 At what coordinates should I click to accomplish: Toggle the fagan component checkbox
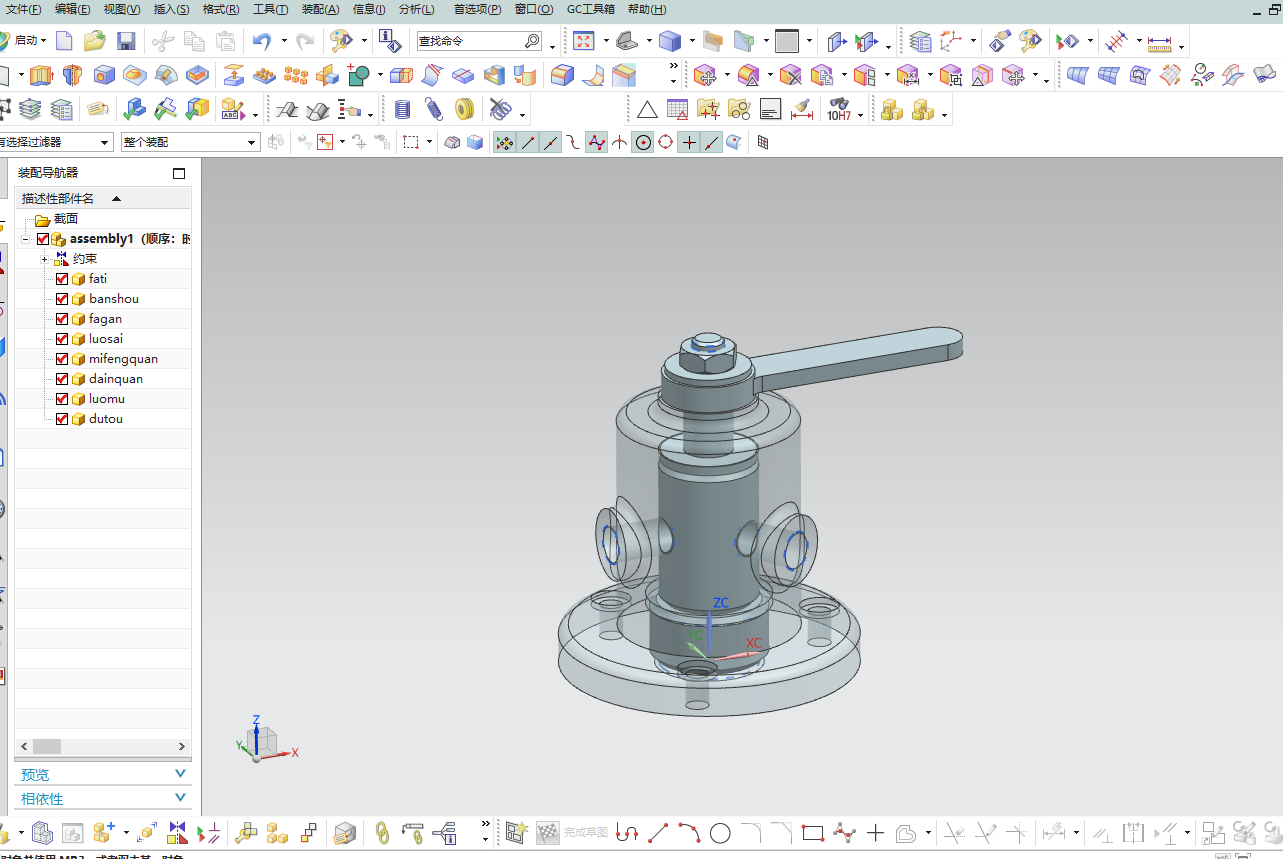pyautogui.click(x=62, y=319)
